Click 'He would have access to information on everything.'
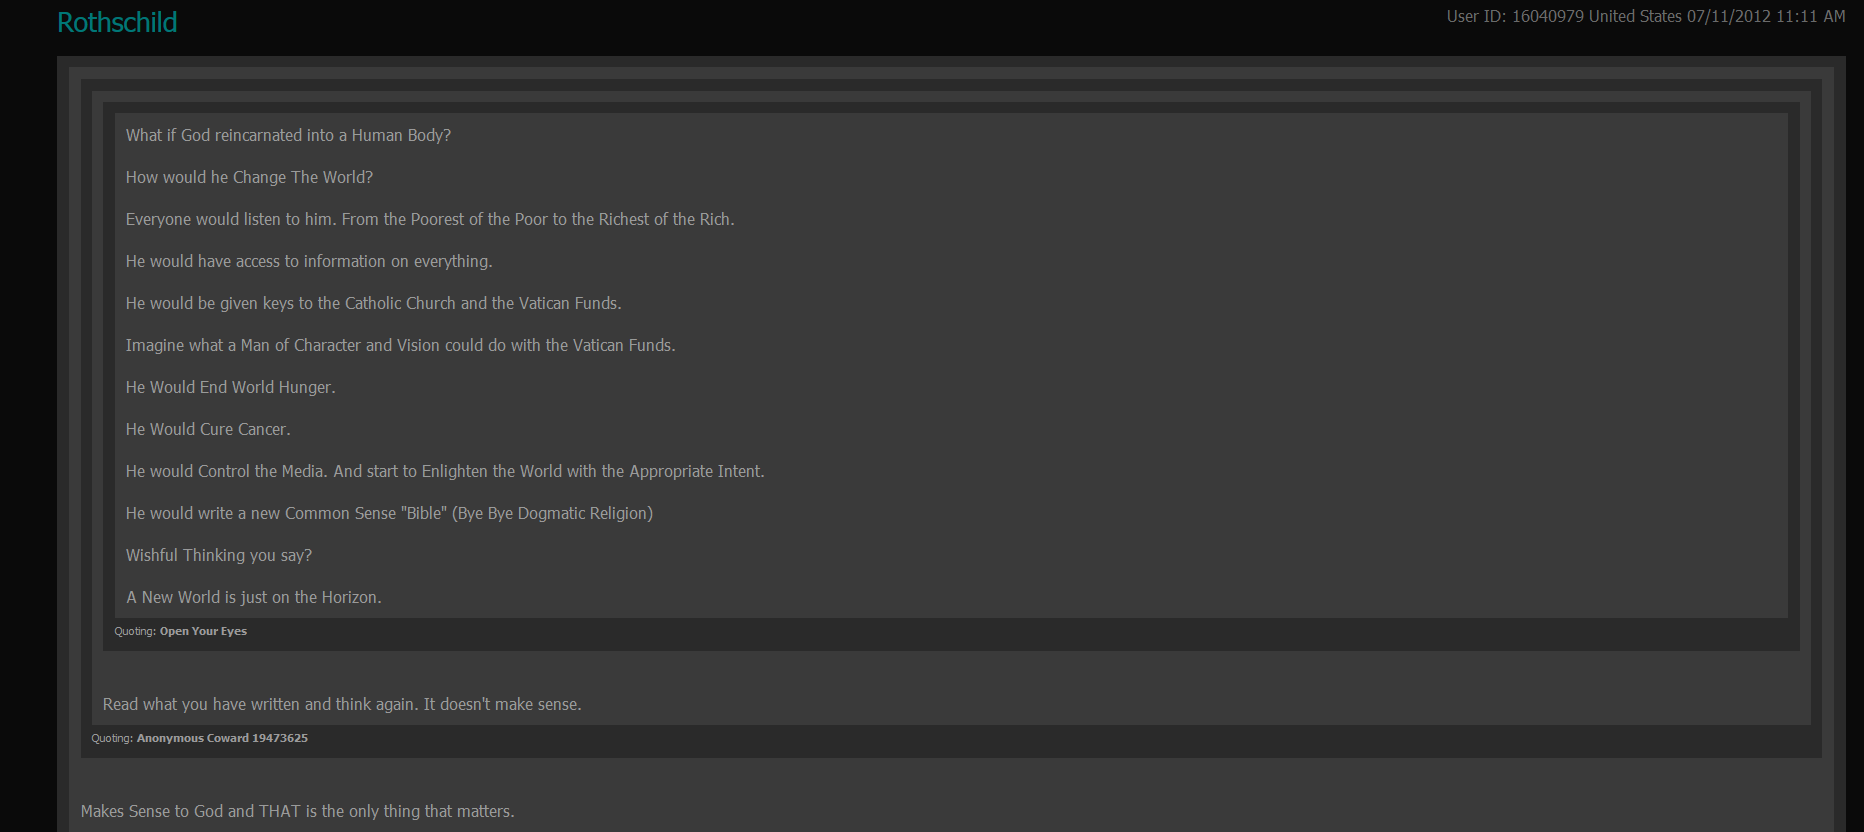 309,261
